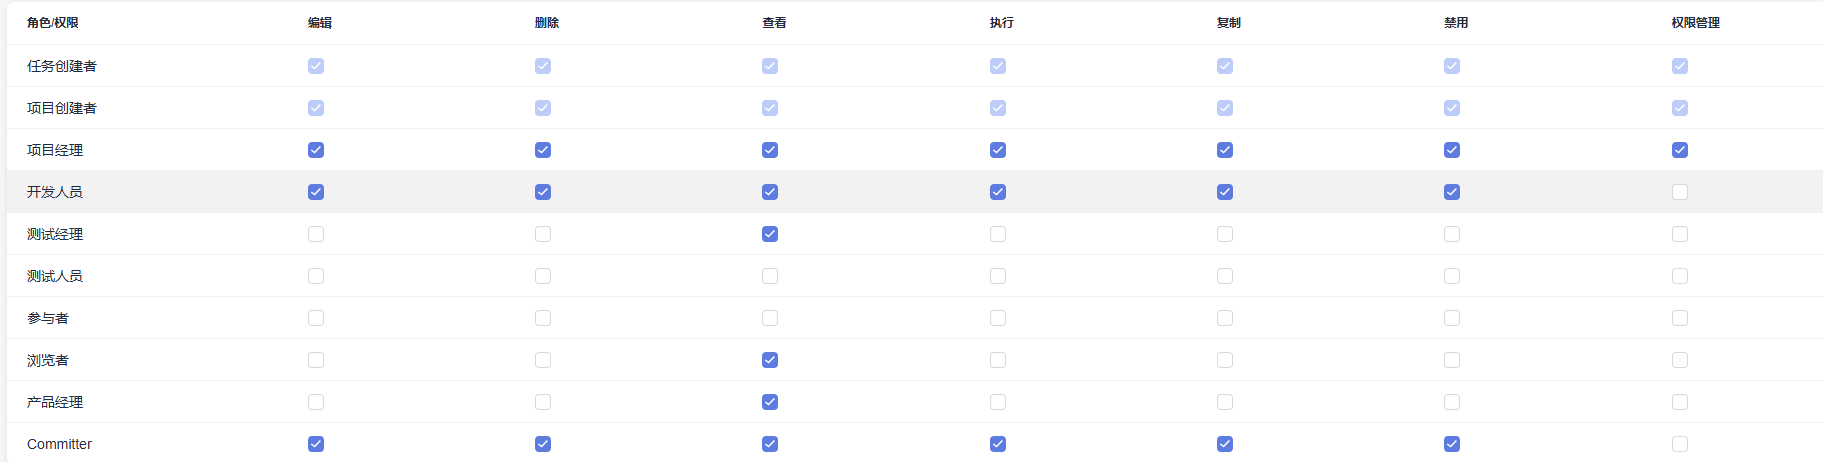Enable 编辑 permission for 测试经理
1823x462 pixels.
(x=316, y=234)
